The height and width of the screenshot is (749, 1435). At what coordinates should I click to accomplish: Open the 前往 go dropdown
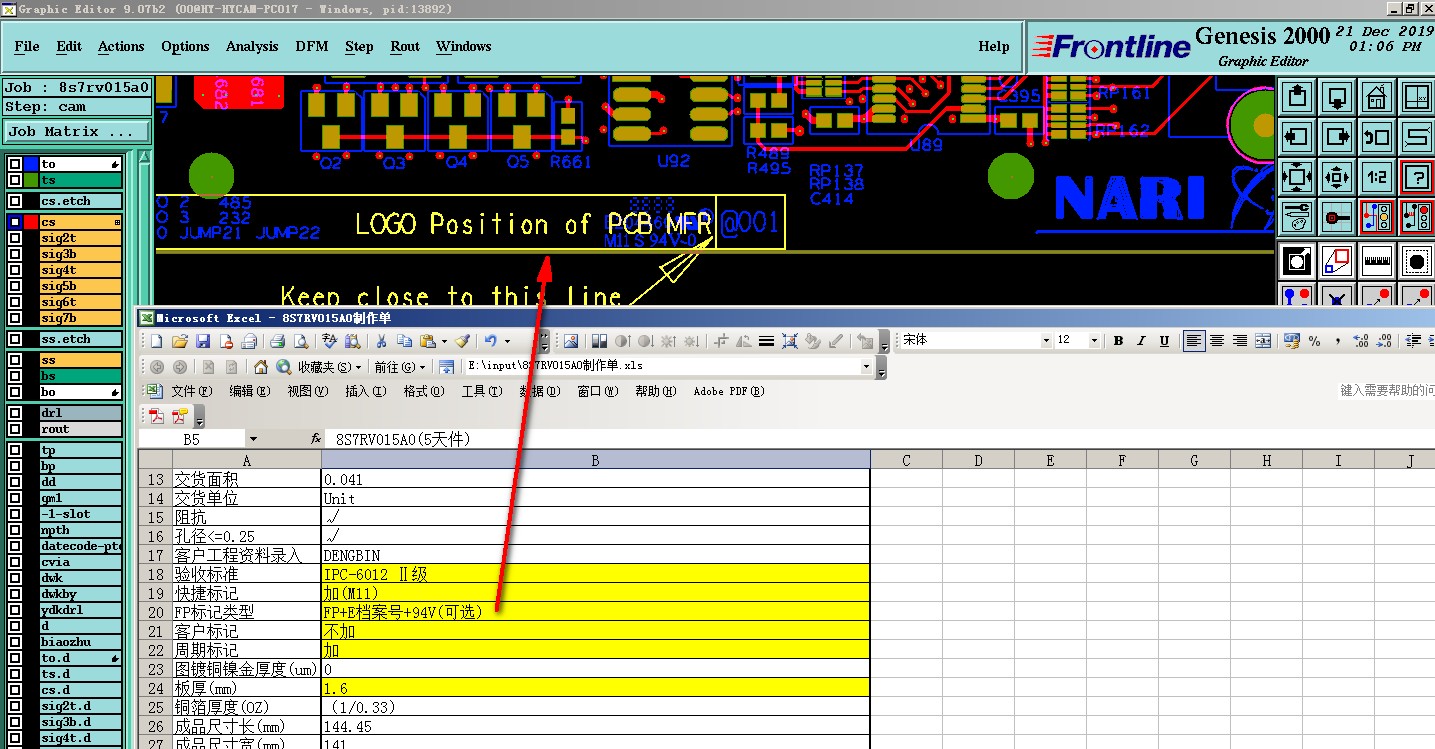(399, 367)
